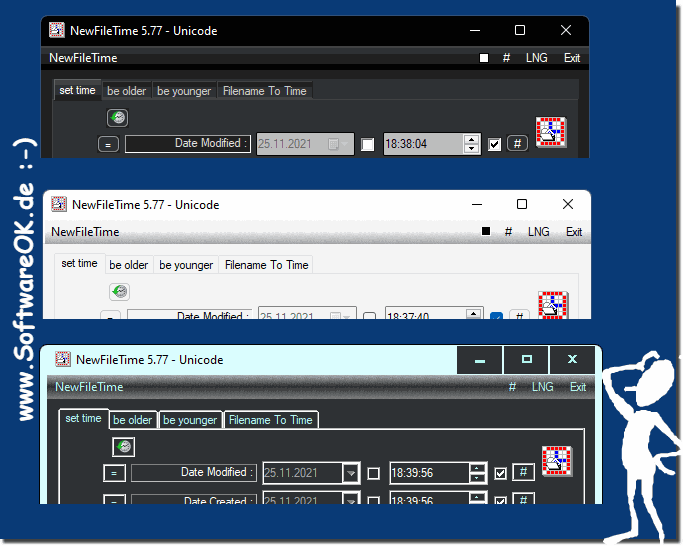Click the # button beside 18:39:56 Date Modified row

pos(524,472)
